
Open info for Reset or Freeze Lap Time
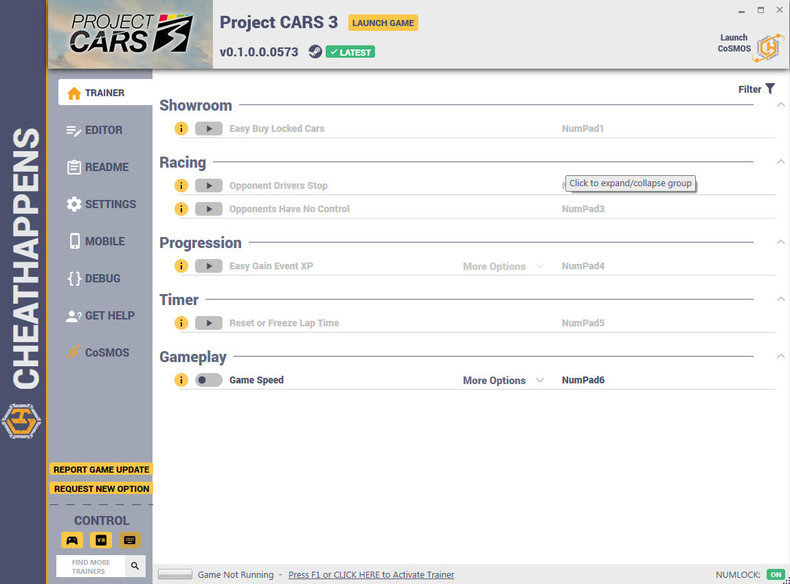[181, 322]
